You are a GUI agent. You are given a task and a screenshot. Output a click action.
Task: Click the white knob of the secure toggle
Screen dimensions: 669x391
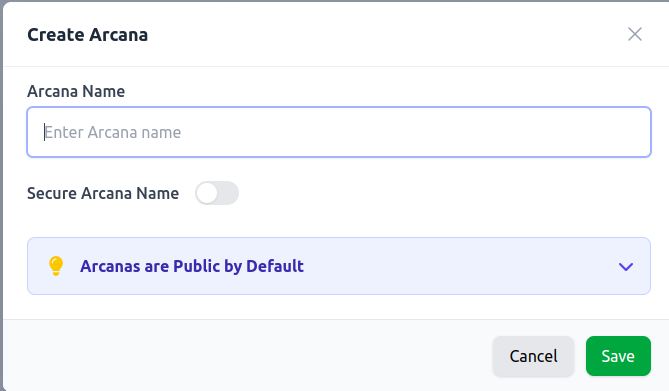207,193
